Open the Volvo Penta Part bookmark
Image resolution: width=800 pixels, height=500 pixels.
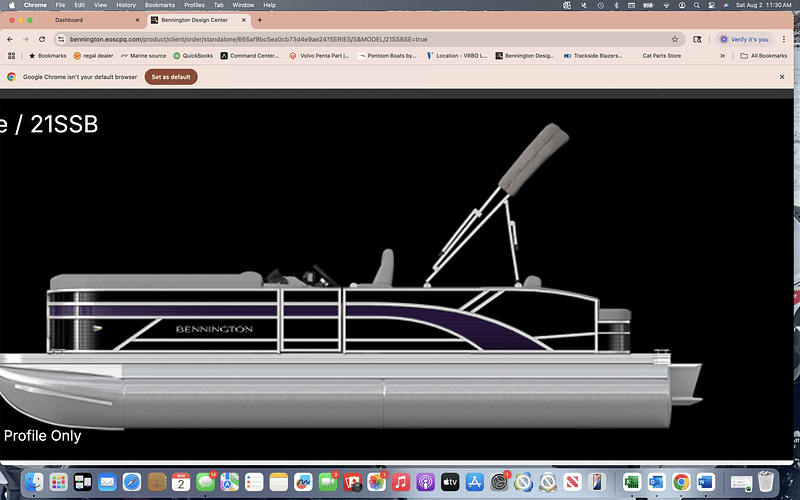coord(319,56)
